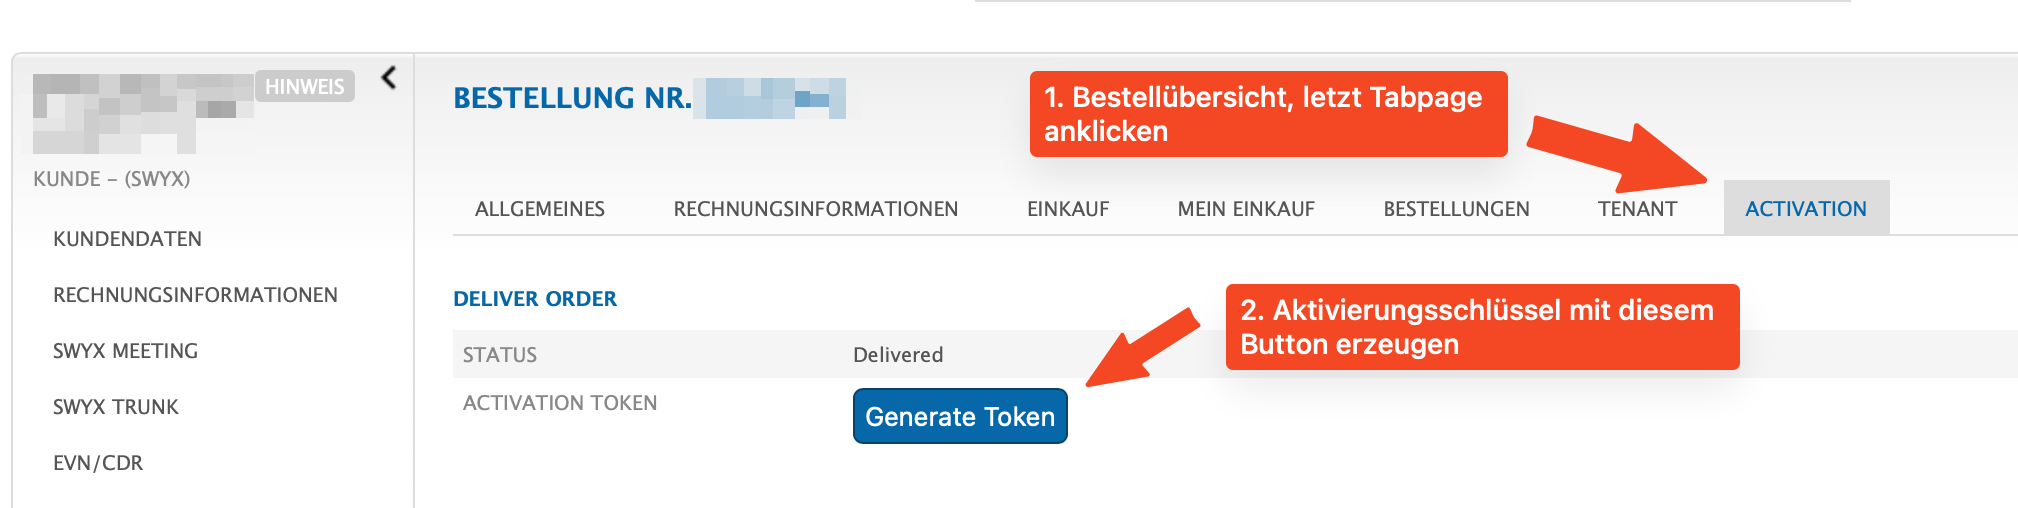The width and height of the screenshot is (2018, 508).
Task: Click the blurred order number in the heading
Action: point(775,98)
